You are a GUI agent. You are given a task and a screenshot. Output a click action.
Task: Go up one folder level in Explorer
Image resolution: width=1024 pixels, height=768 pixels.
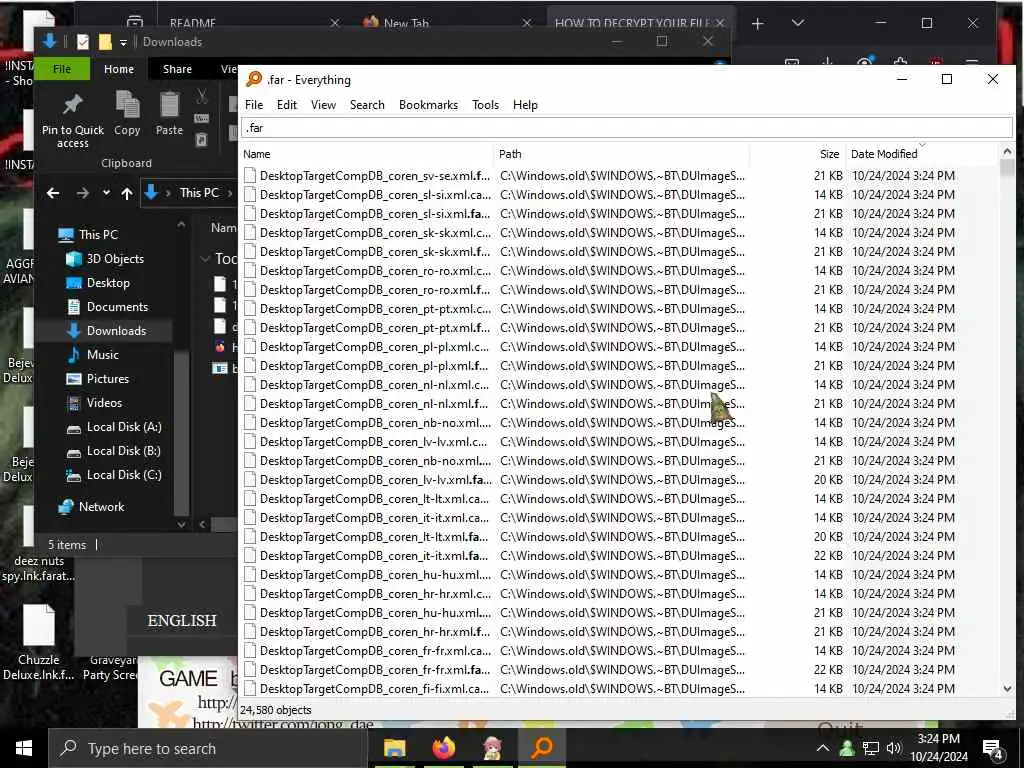click(127, 193)
